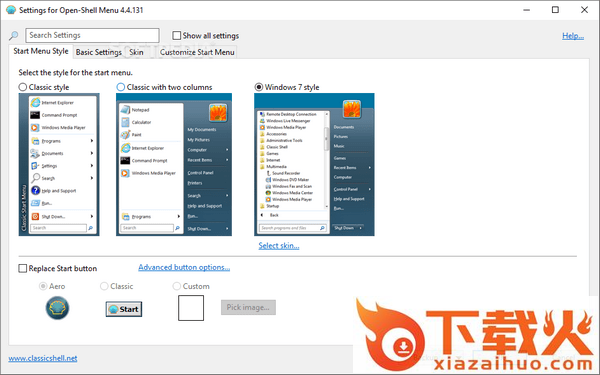
Task: Open Advanced button options link
Action: tap(184, 267)
